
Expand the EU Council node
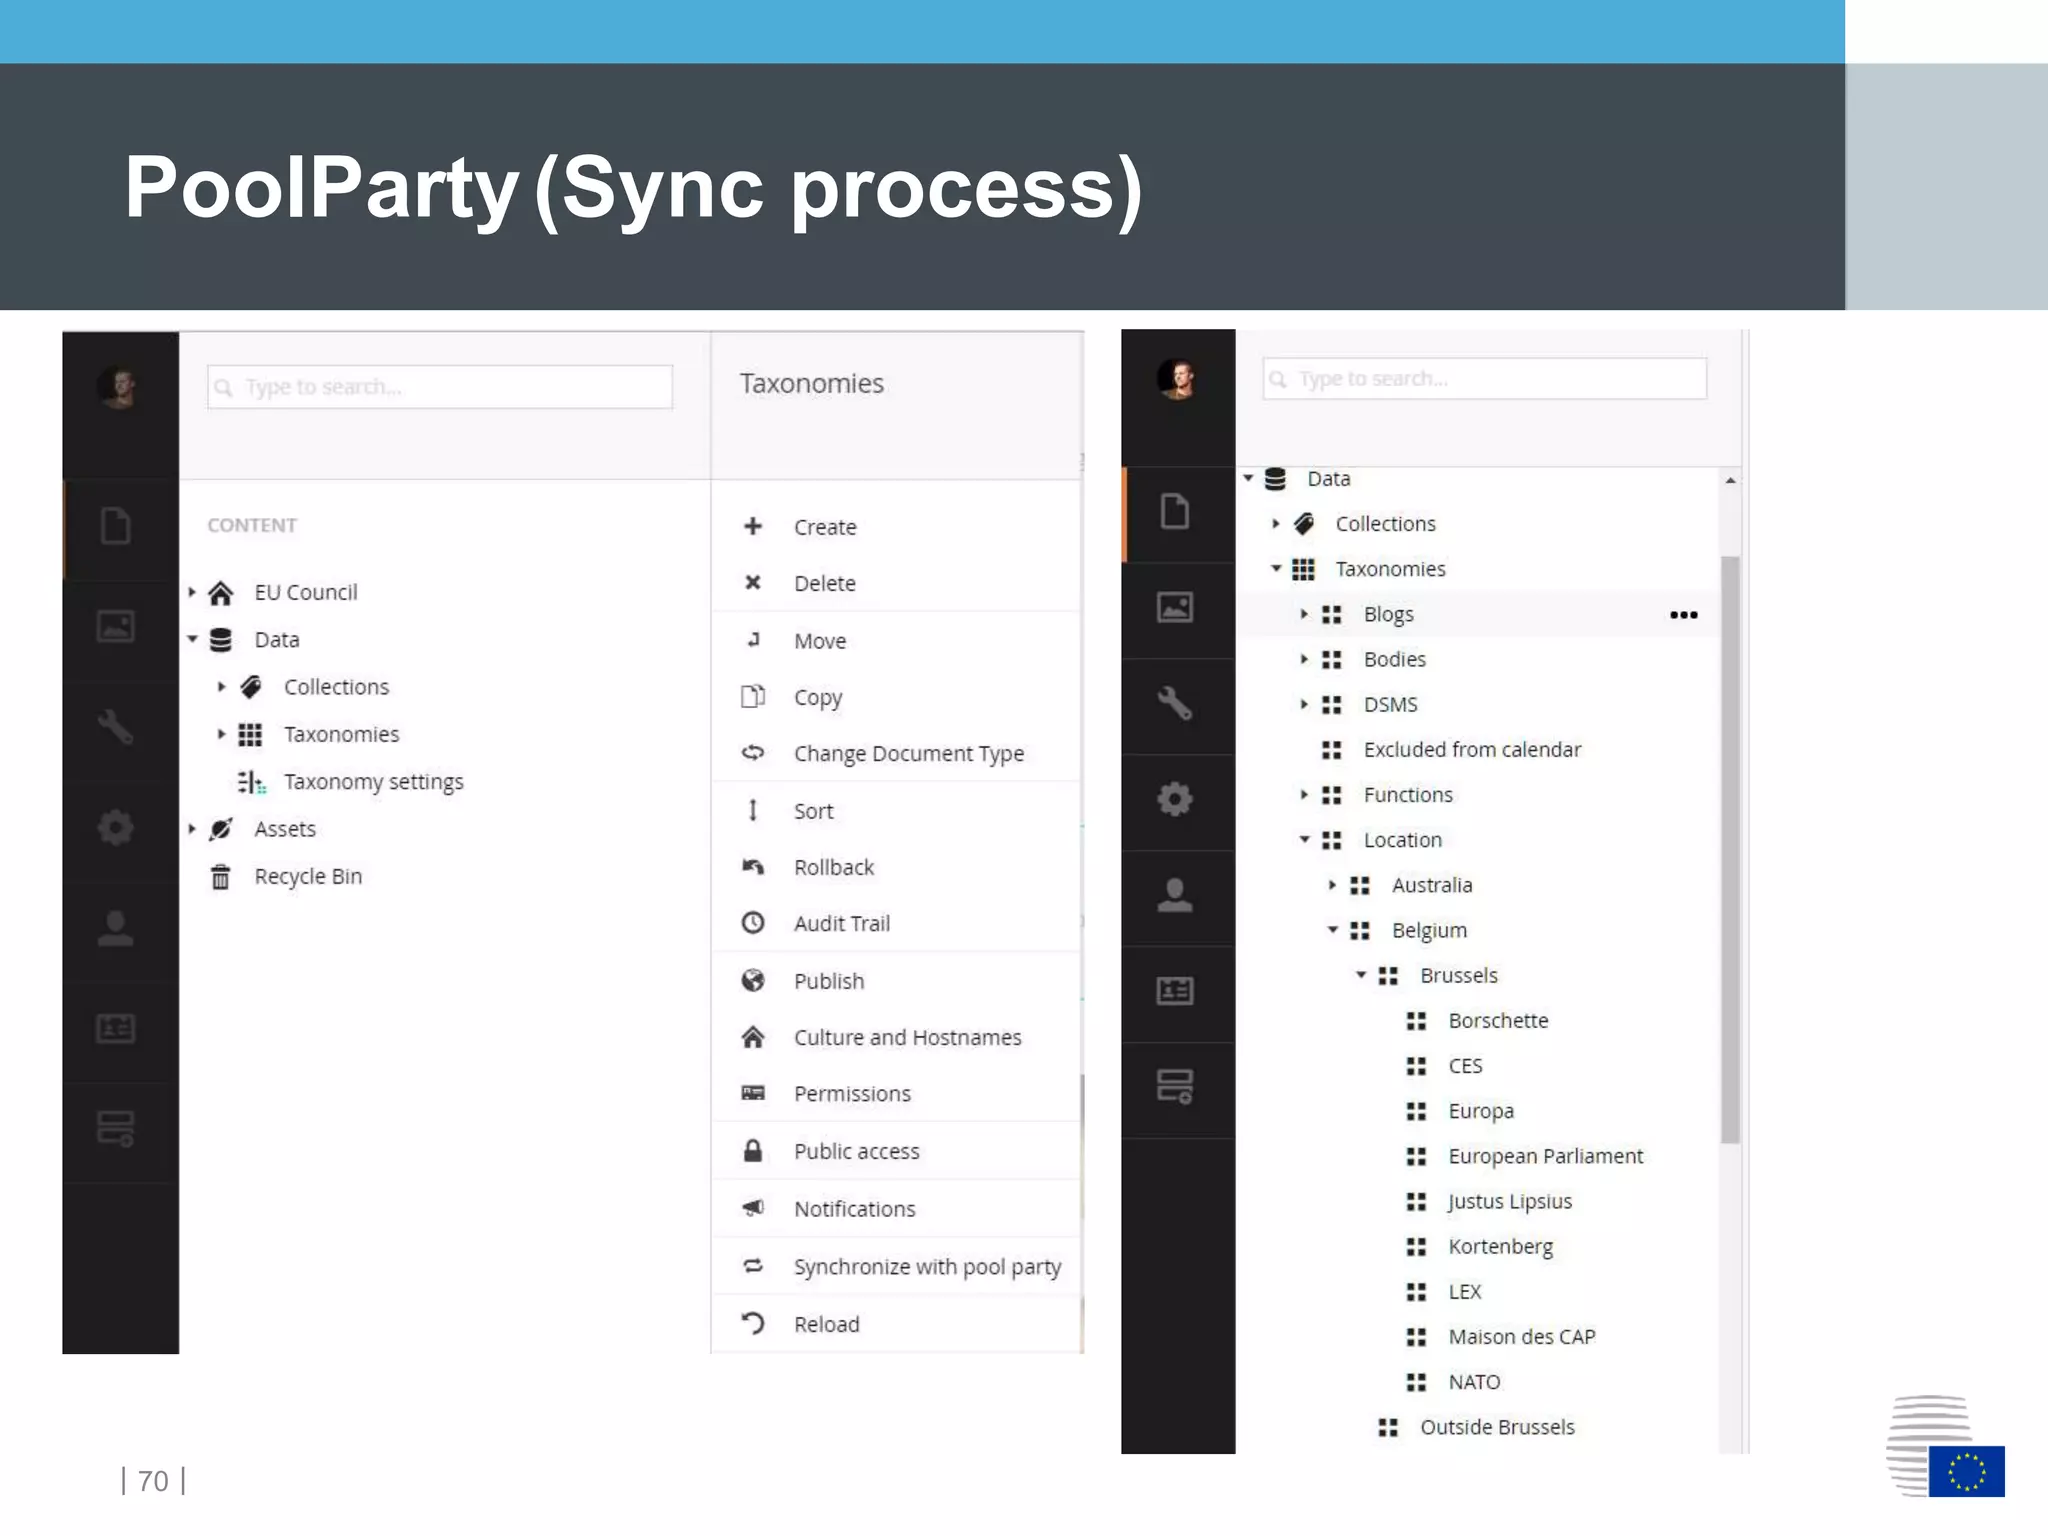point(192,592)
